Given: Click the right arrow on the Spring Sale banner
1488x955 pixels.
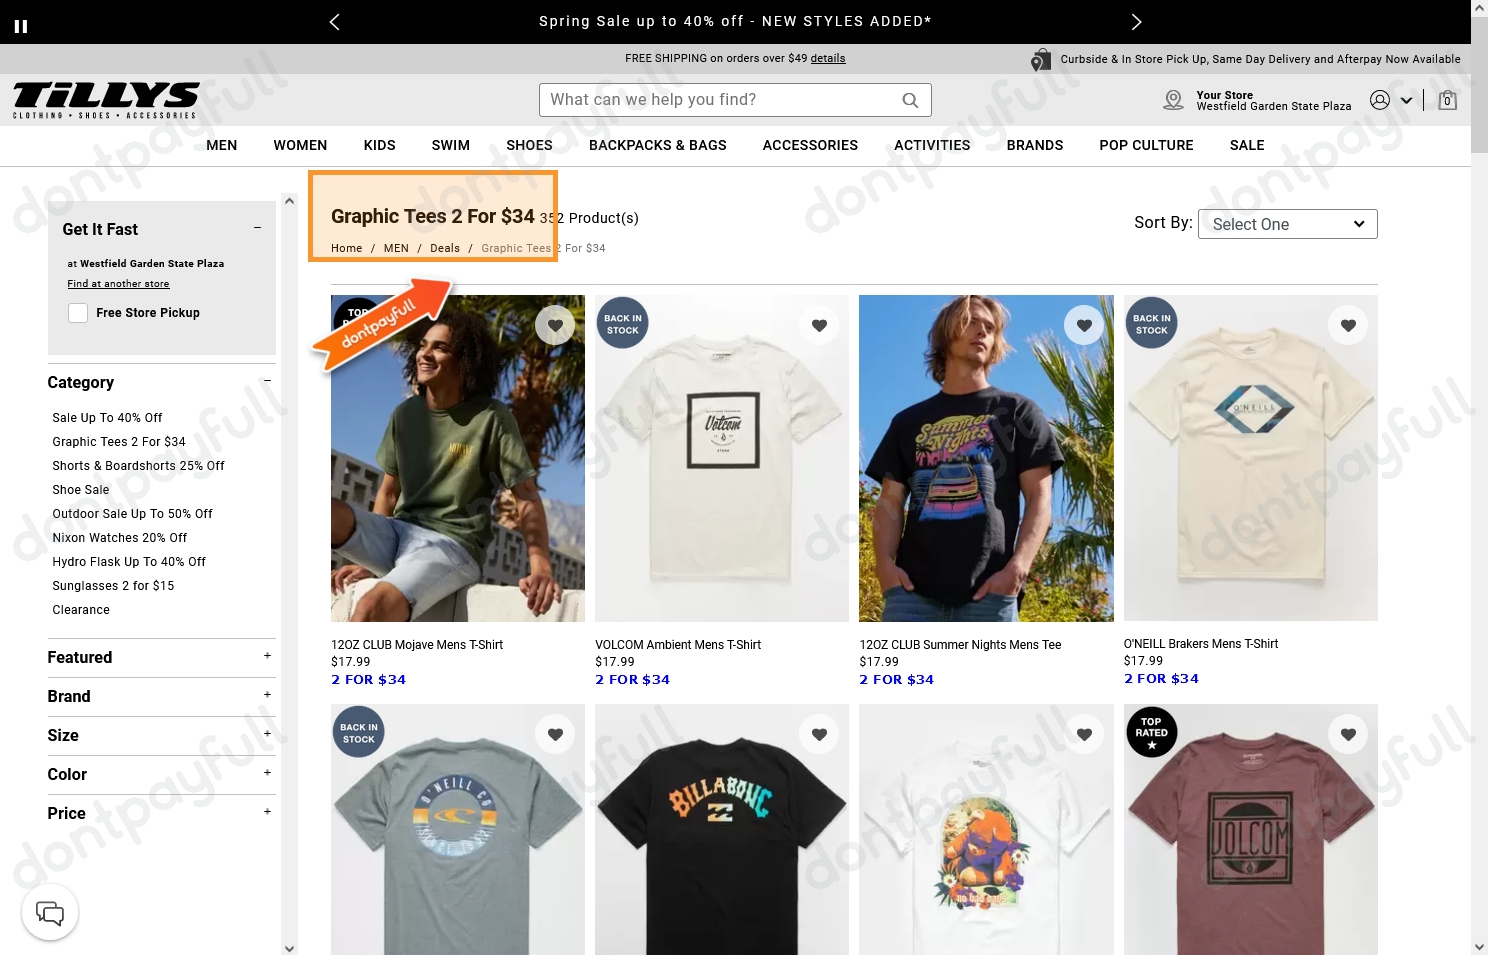Looking at the screenshot, I should coord(1136,21).
